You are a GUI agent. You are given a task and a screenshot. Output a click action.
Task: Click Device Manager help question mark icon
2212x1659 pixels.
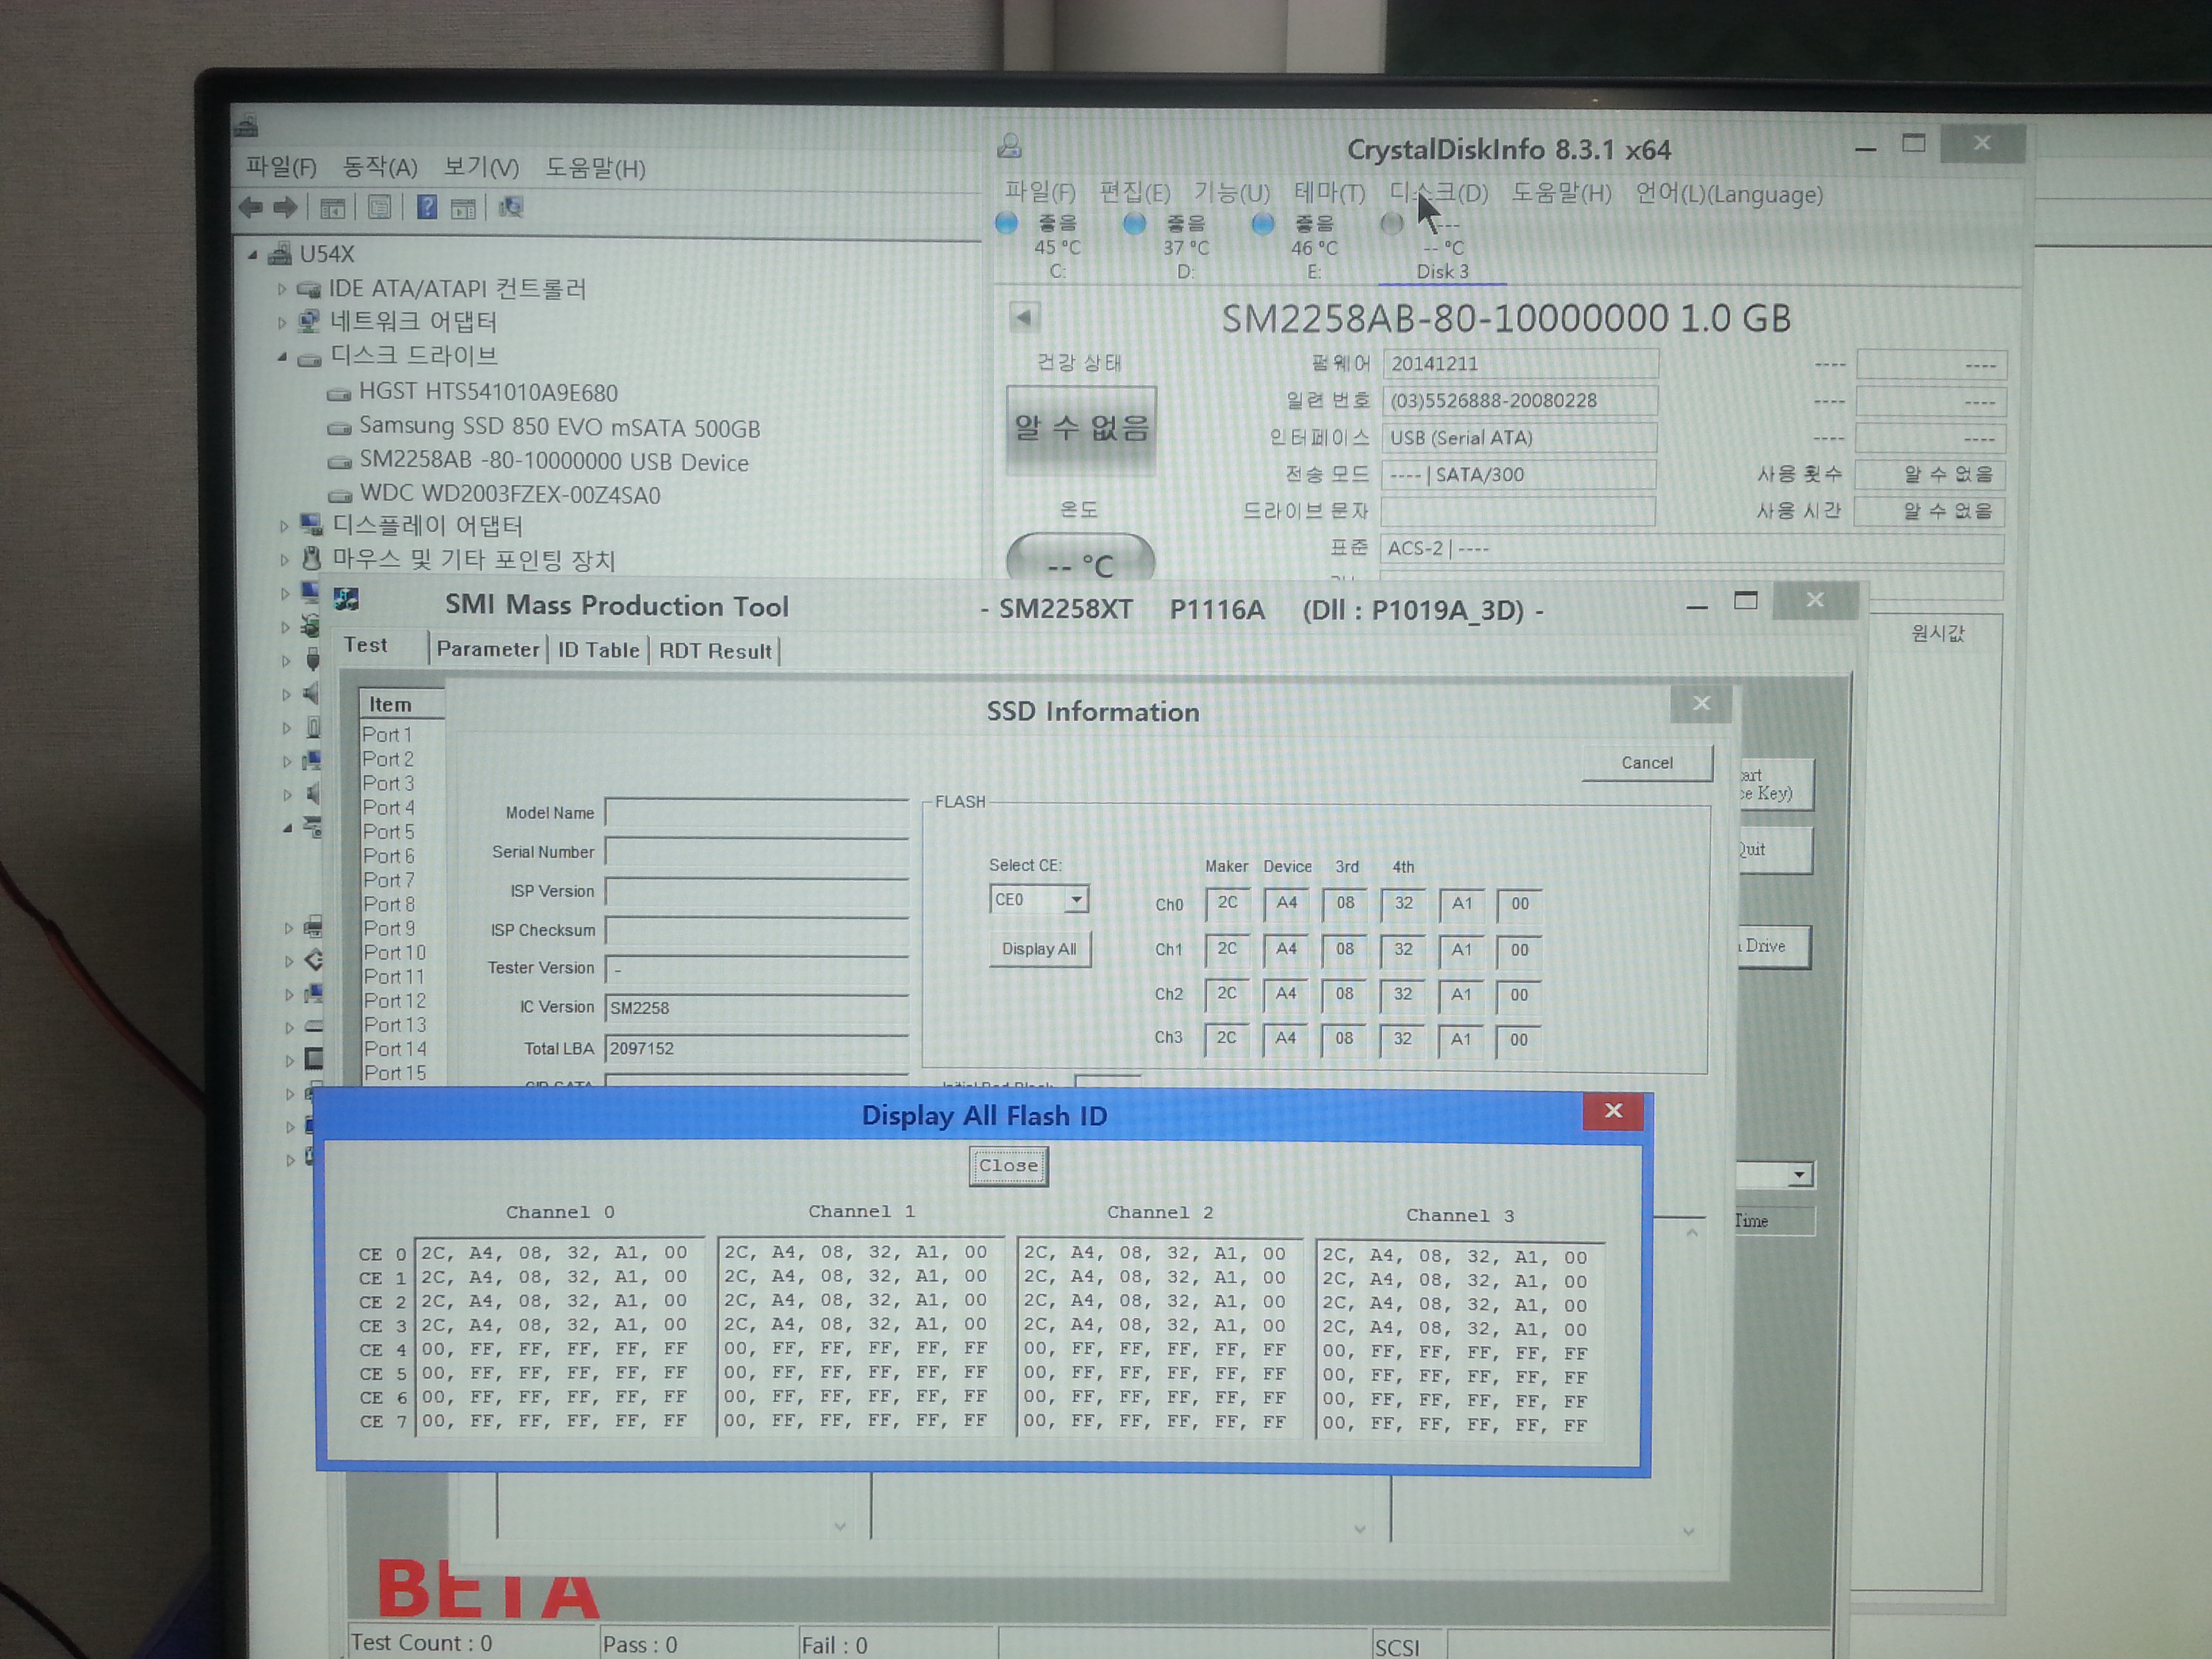point(427,207)
